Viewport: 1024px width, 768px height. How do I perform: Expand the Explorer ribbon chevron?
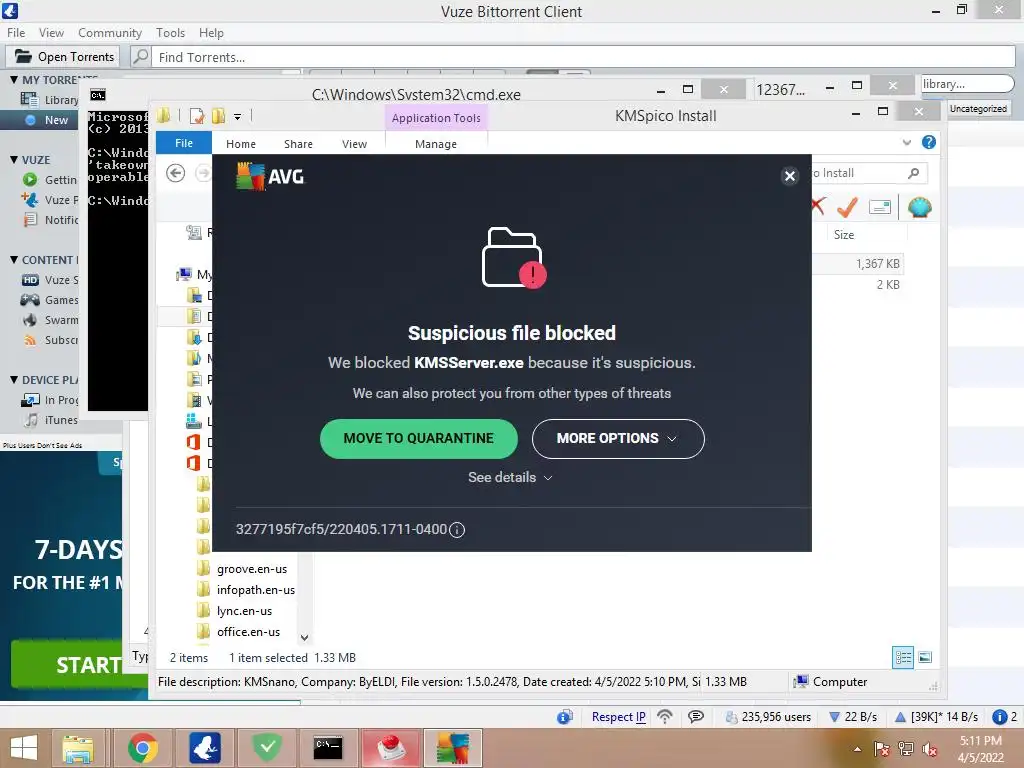tap(906, 142)
